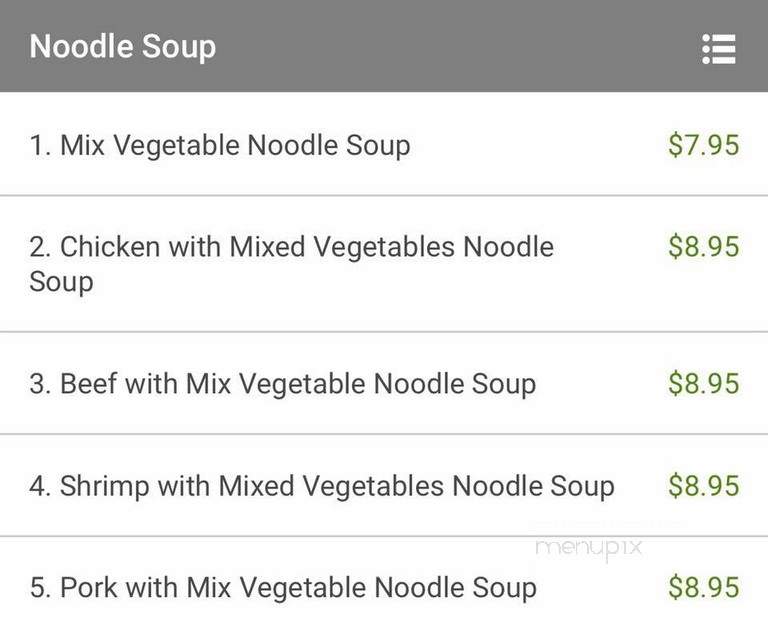This screenshot has height=630, width=768.
Task: Tap the $8.95 price for pork soup
Action: 703,587
